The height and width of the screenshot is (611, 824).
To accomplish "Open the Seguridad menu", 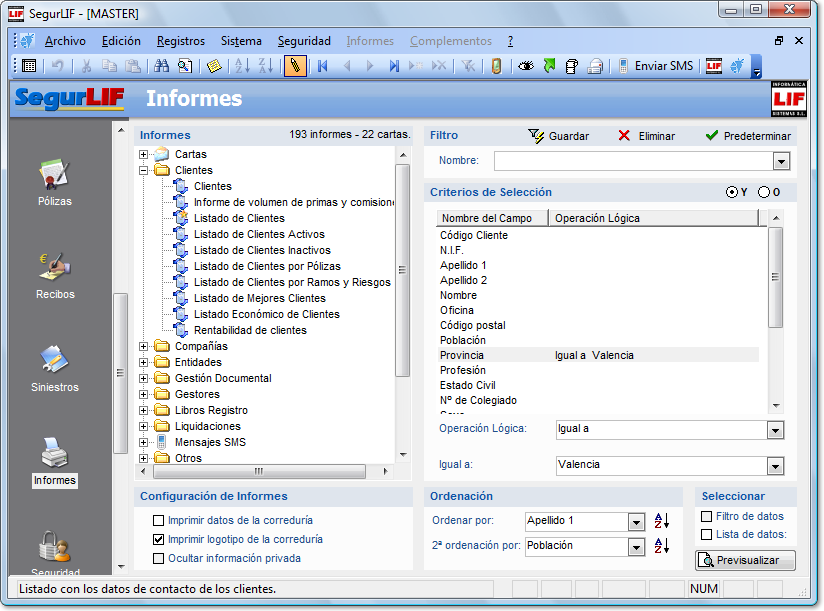I will 304,41.
